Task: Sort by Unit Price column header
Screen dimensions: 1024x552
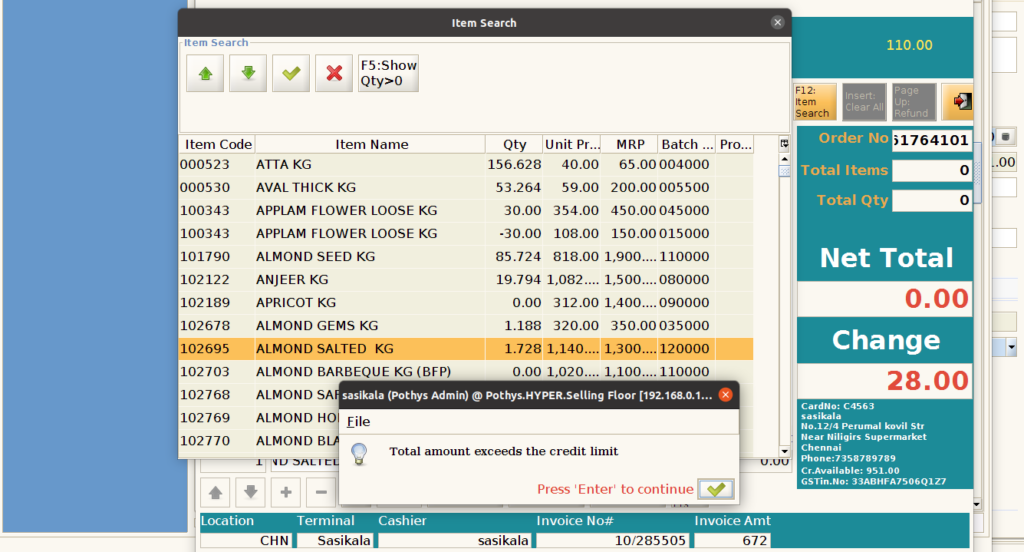Action: pos(572,144)
